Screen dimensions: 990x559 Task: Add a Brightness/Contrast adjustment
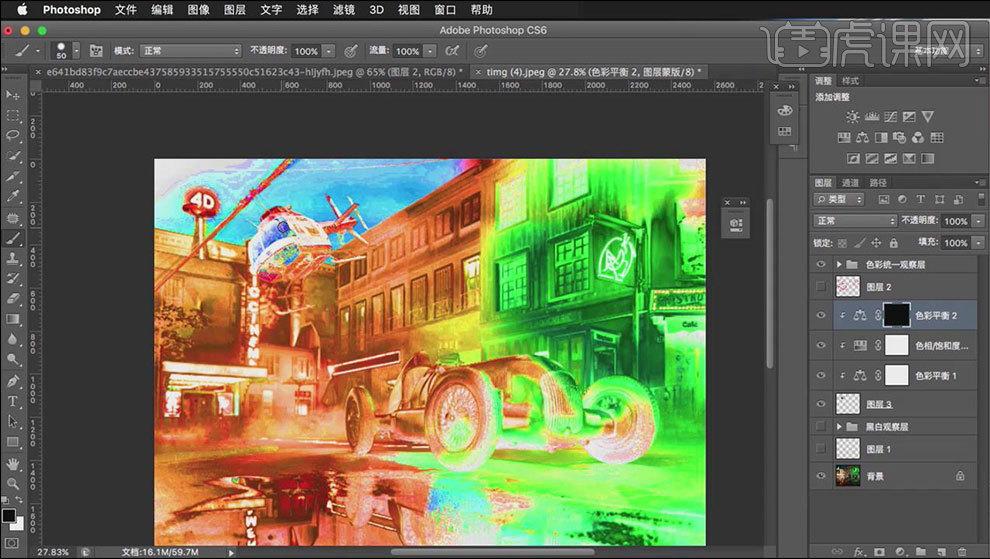tap(852, 116)
